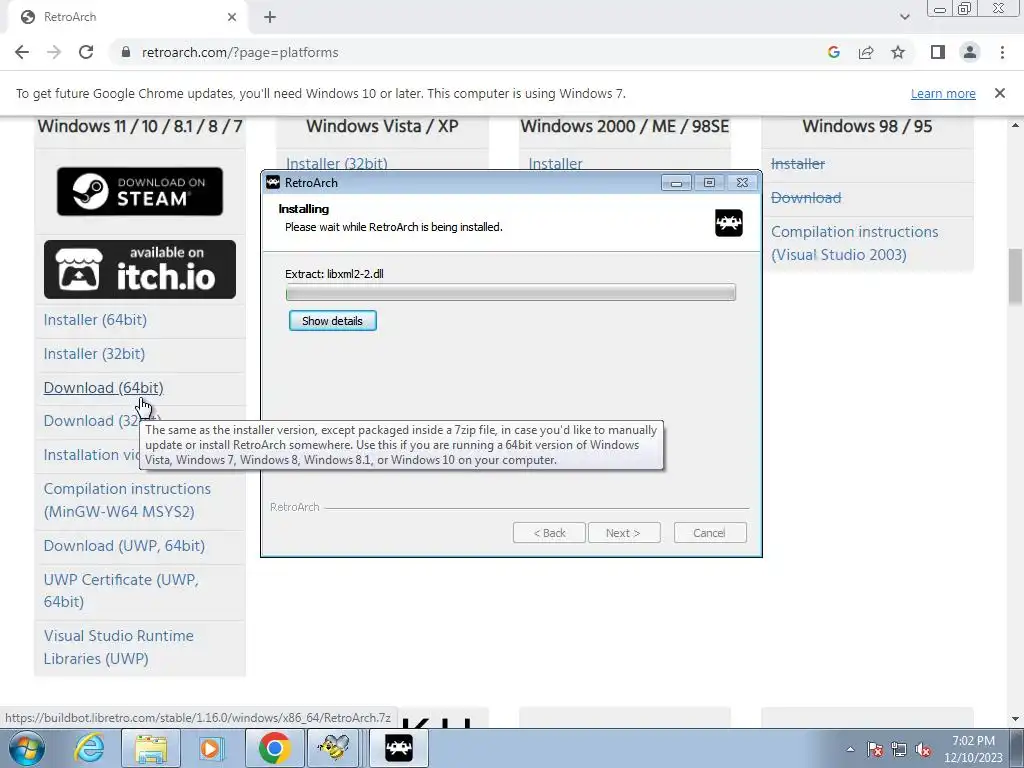Click the RetroArch installer title bar icon
The image size is (1024, 768).
point(273,183)
